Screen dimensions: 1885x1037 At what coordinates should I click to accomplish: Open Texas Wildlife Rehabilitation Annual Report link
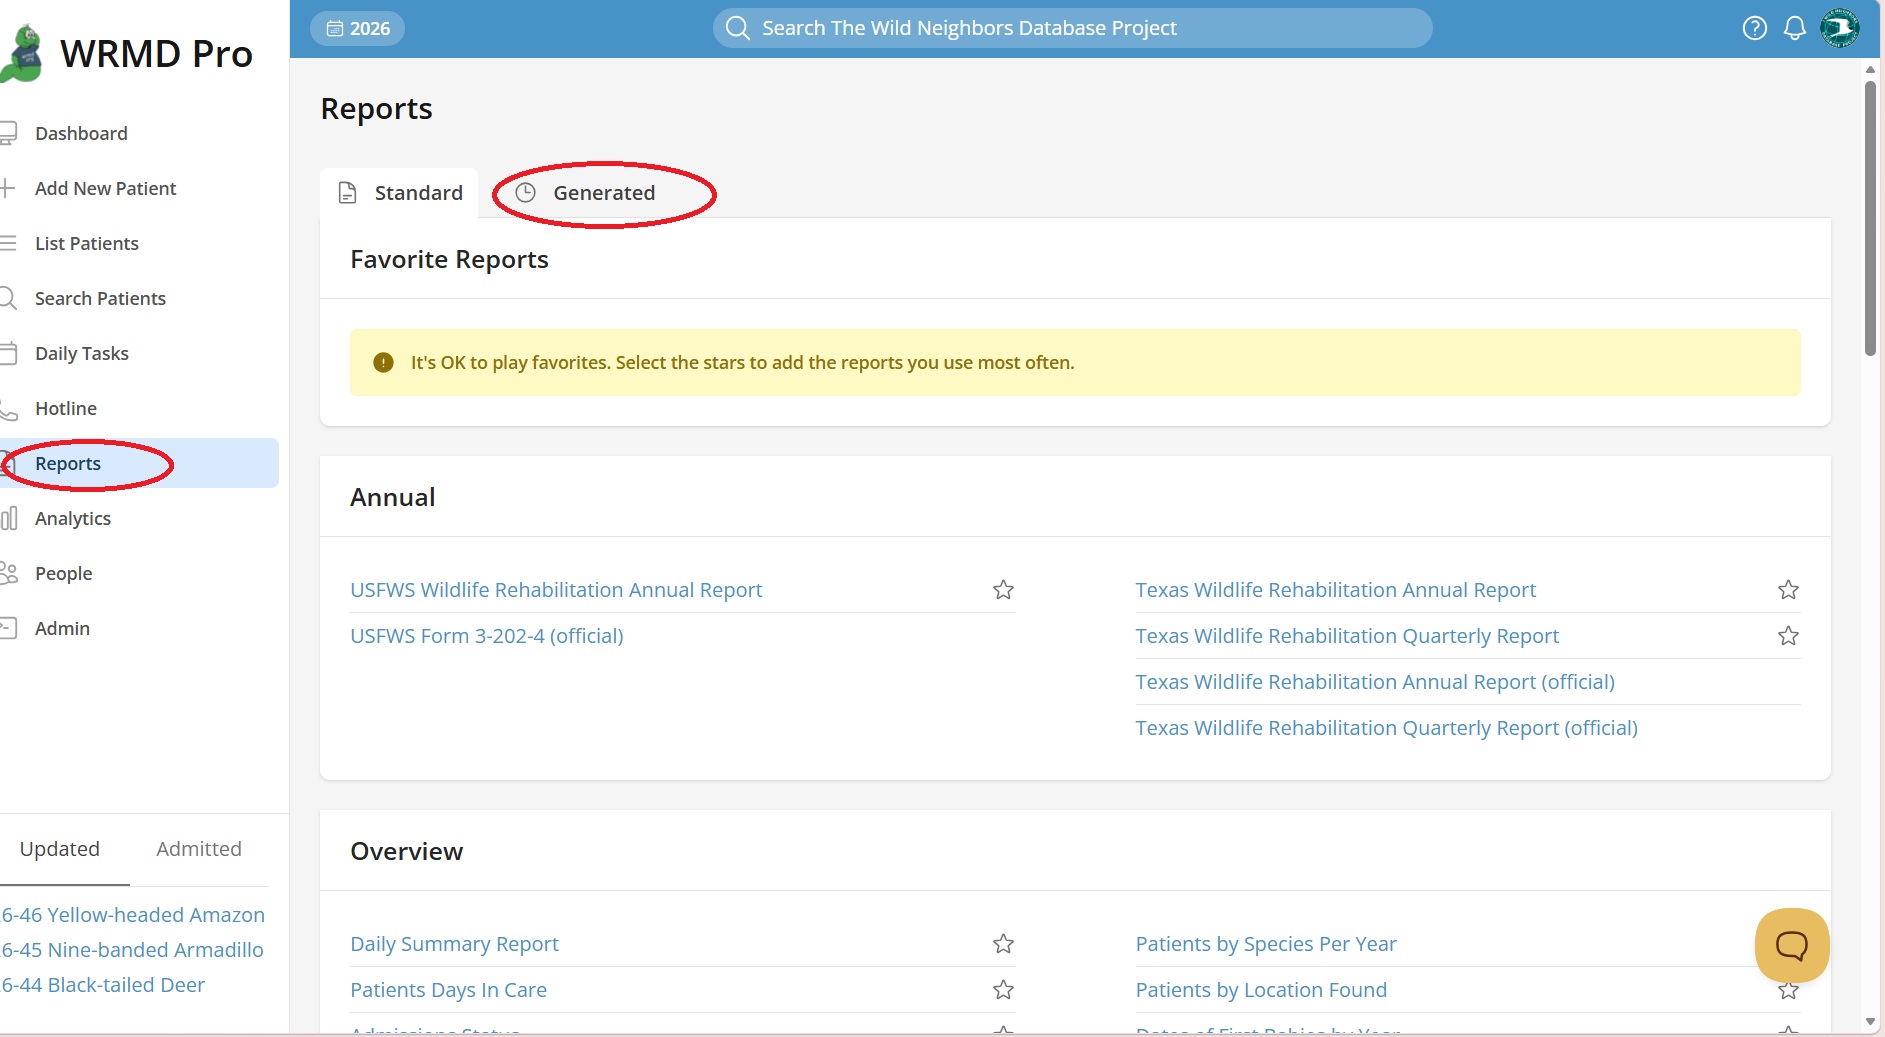[x=1335, y=590]
